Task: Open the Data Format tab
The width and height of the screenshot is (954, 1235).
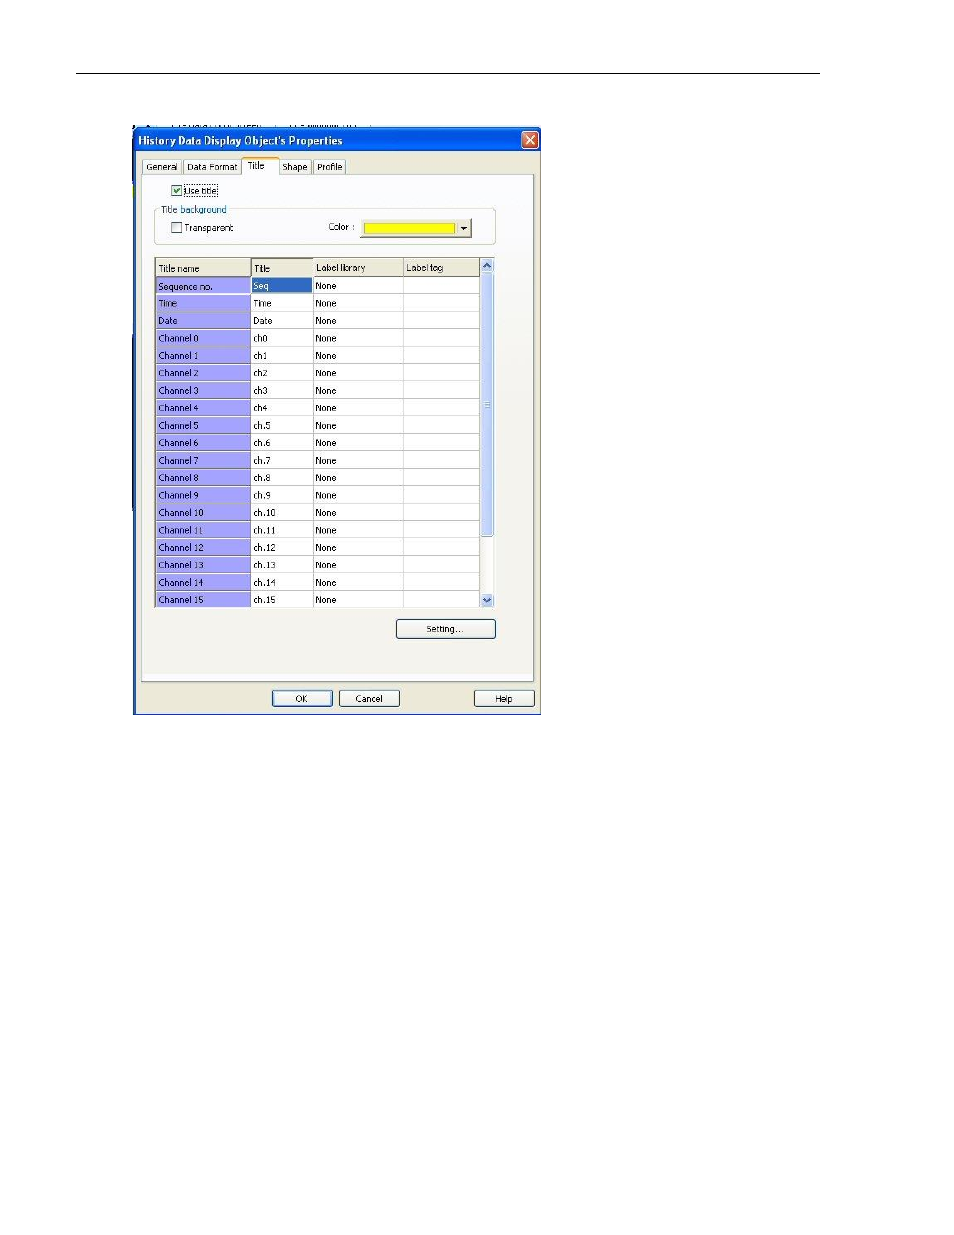Action: tap(212, 167)
